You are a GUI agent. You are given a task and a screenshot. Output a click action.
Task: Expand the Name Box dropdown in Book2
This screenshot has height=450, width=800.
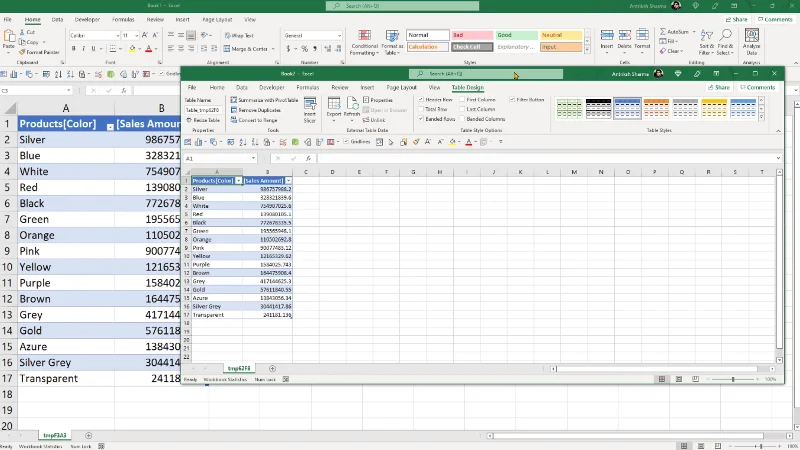(x=253, y=159)
